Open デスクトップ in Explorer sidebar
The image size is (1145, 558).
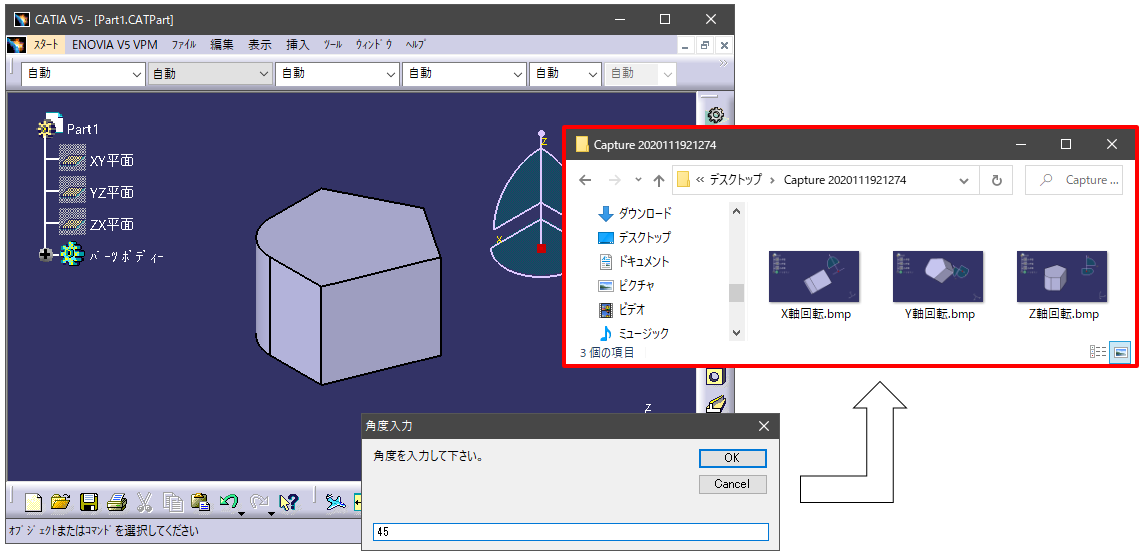tap(634, 237)
